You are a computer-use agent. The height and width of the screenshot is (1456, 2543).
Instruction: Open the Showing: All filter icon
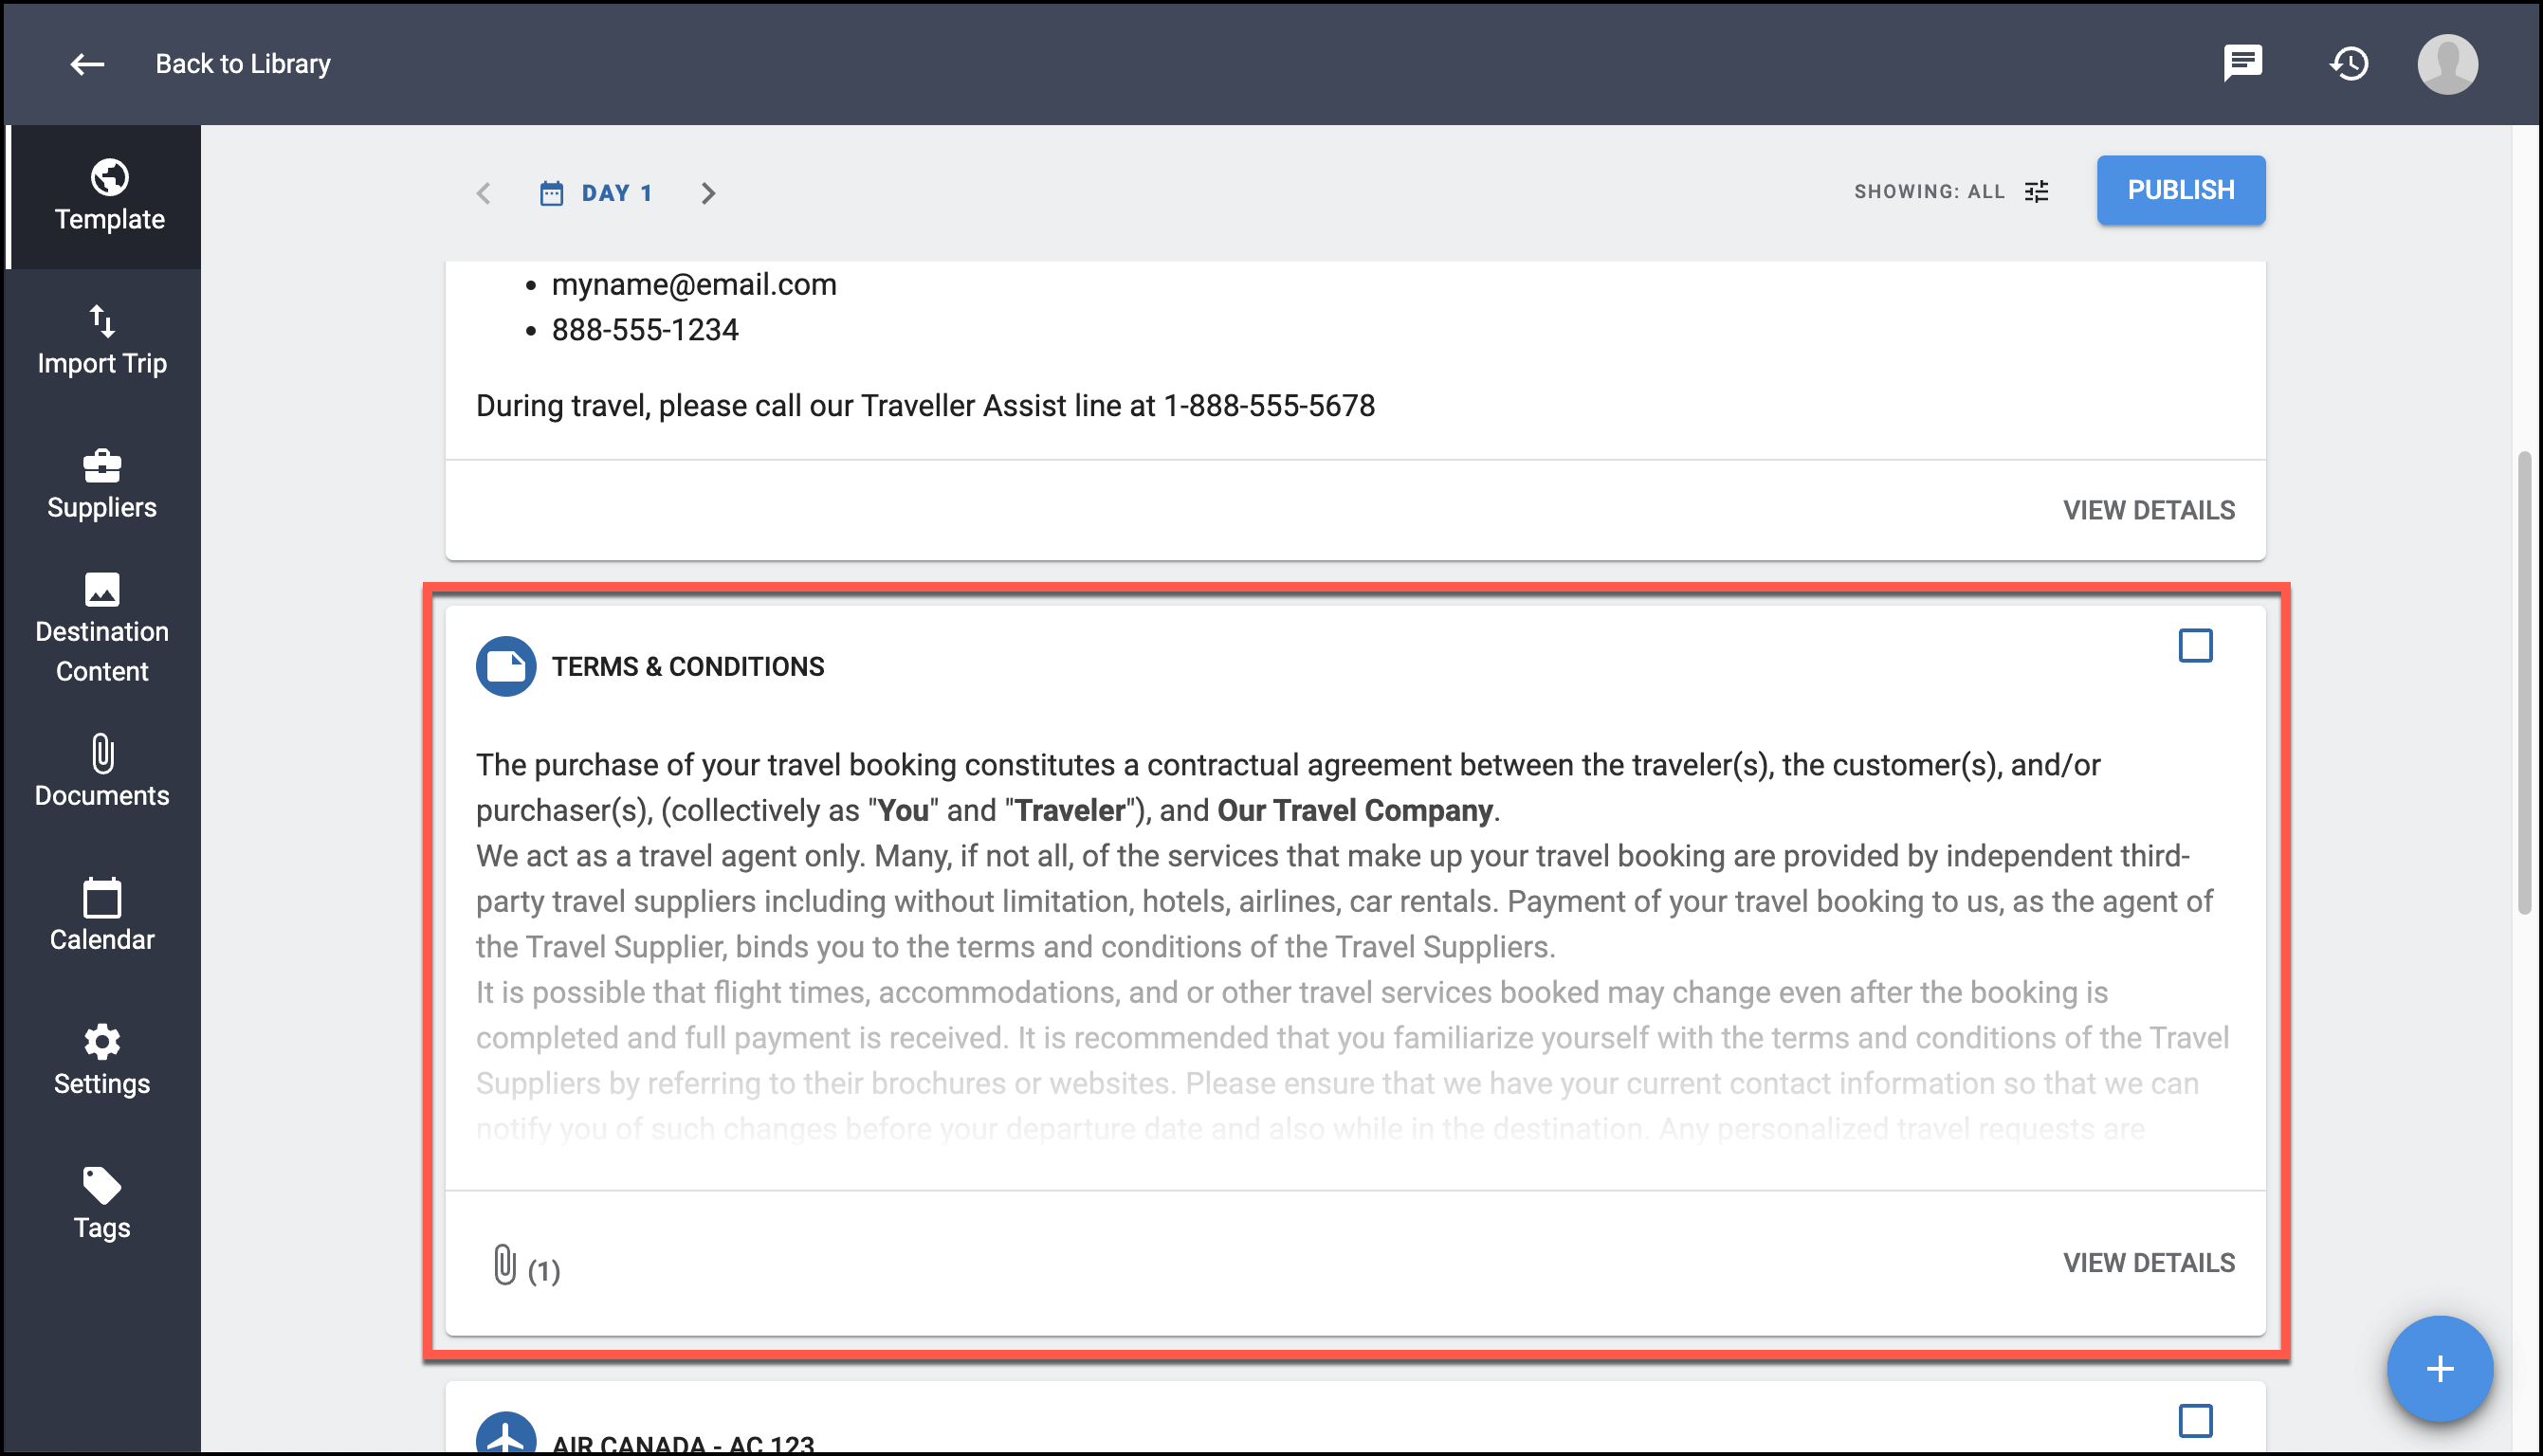click(2036, 191)
